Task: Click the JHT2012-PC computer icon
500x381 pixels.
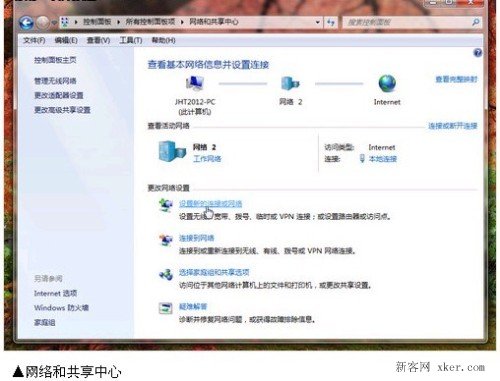Action: (x=195, y=83)
